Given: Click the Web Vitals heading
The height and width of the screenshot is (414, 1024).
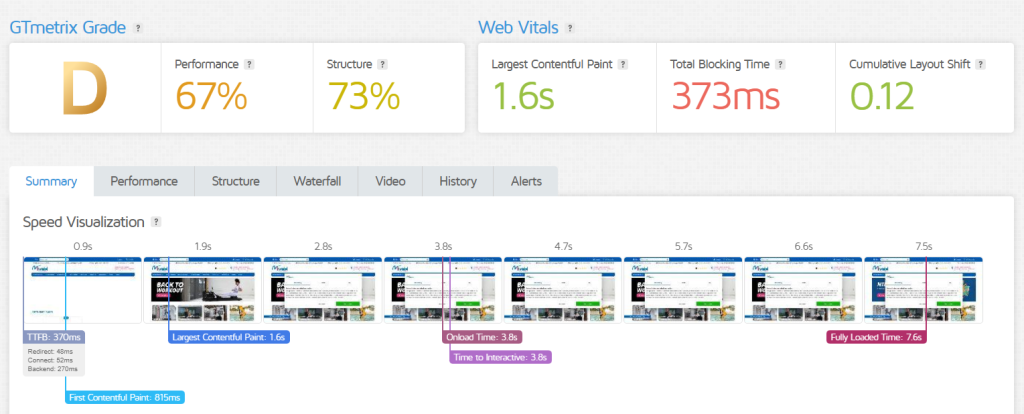Looking at the screenshot, I should tap(519, 28).
